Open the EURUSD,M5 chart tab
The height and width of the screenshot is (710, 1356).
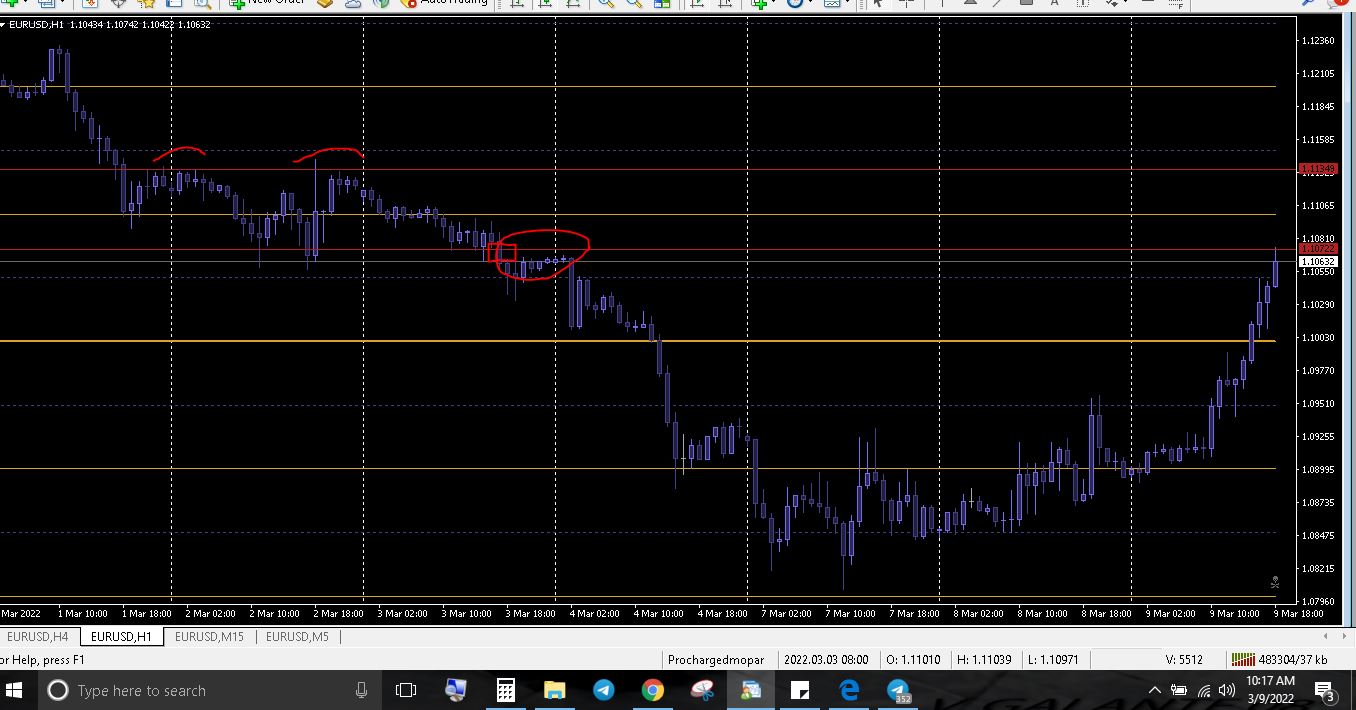pyautogui.click(x=297, y=636)
